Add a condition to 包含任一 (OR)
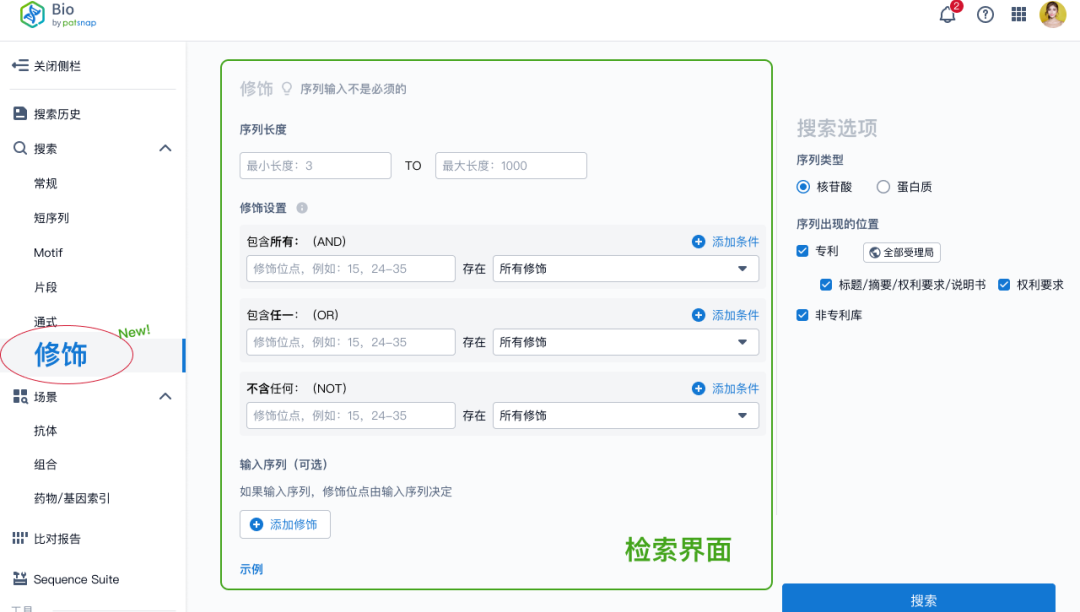1080x612 pixels. tap(725, 315)
